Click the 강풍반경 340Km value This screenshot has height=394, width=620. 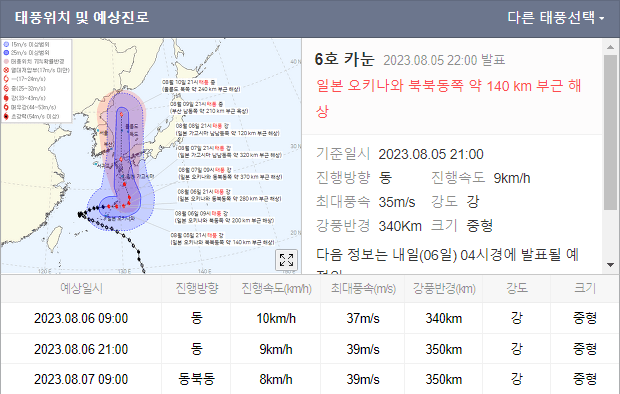point(400,226)
